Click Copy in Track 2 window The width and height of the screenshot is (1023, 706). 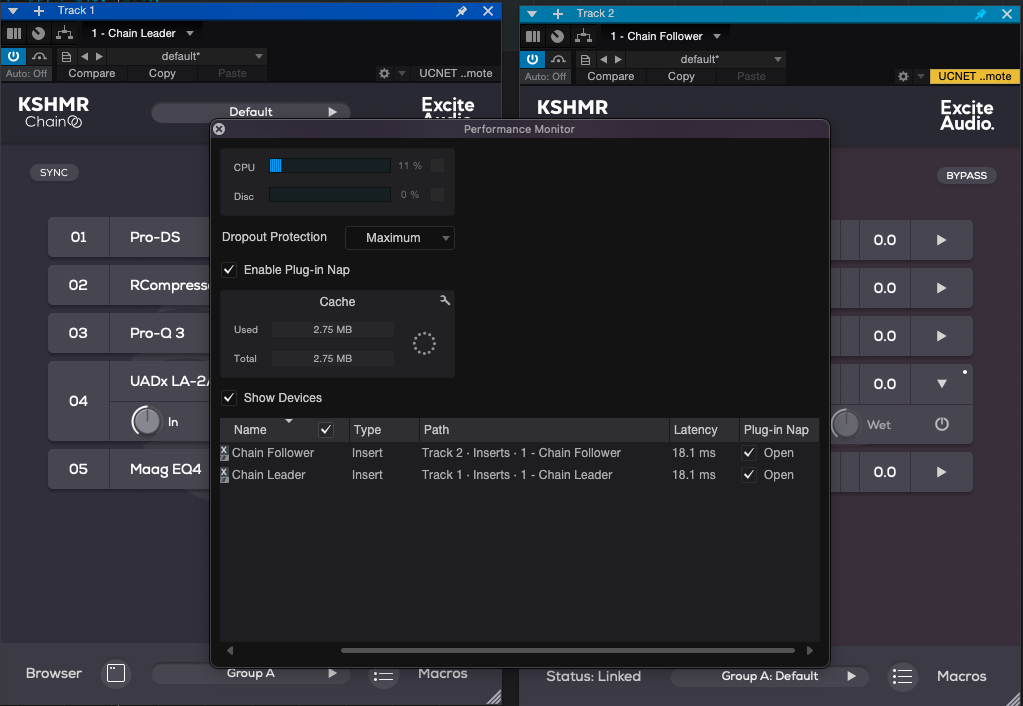(681, 76)
